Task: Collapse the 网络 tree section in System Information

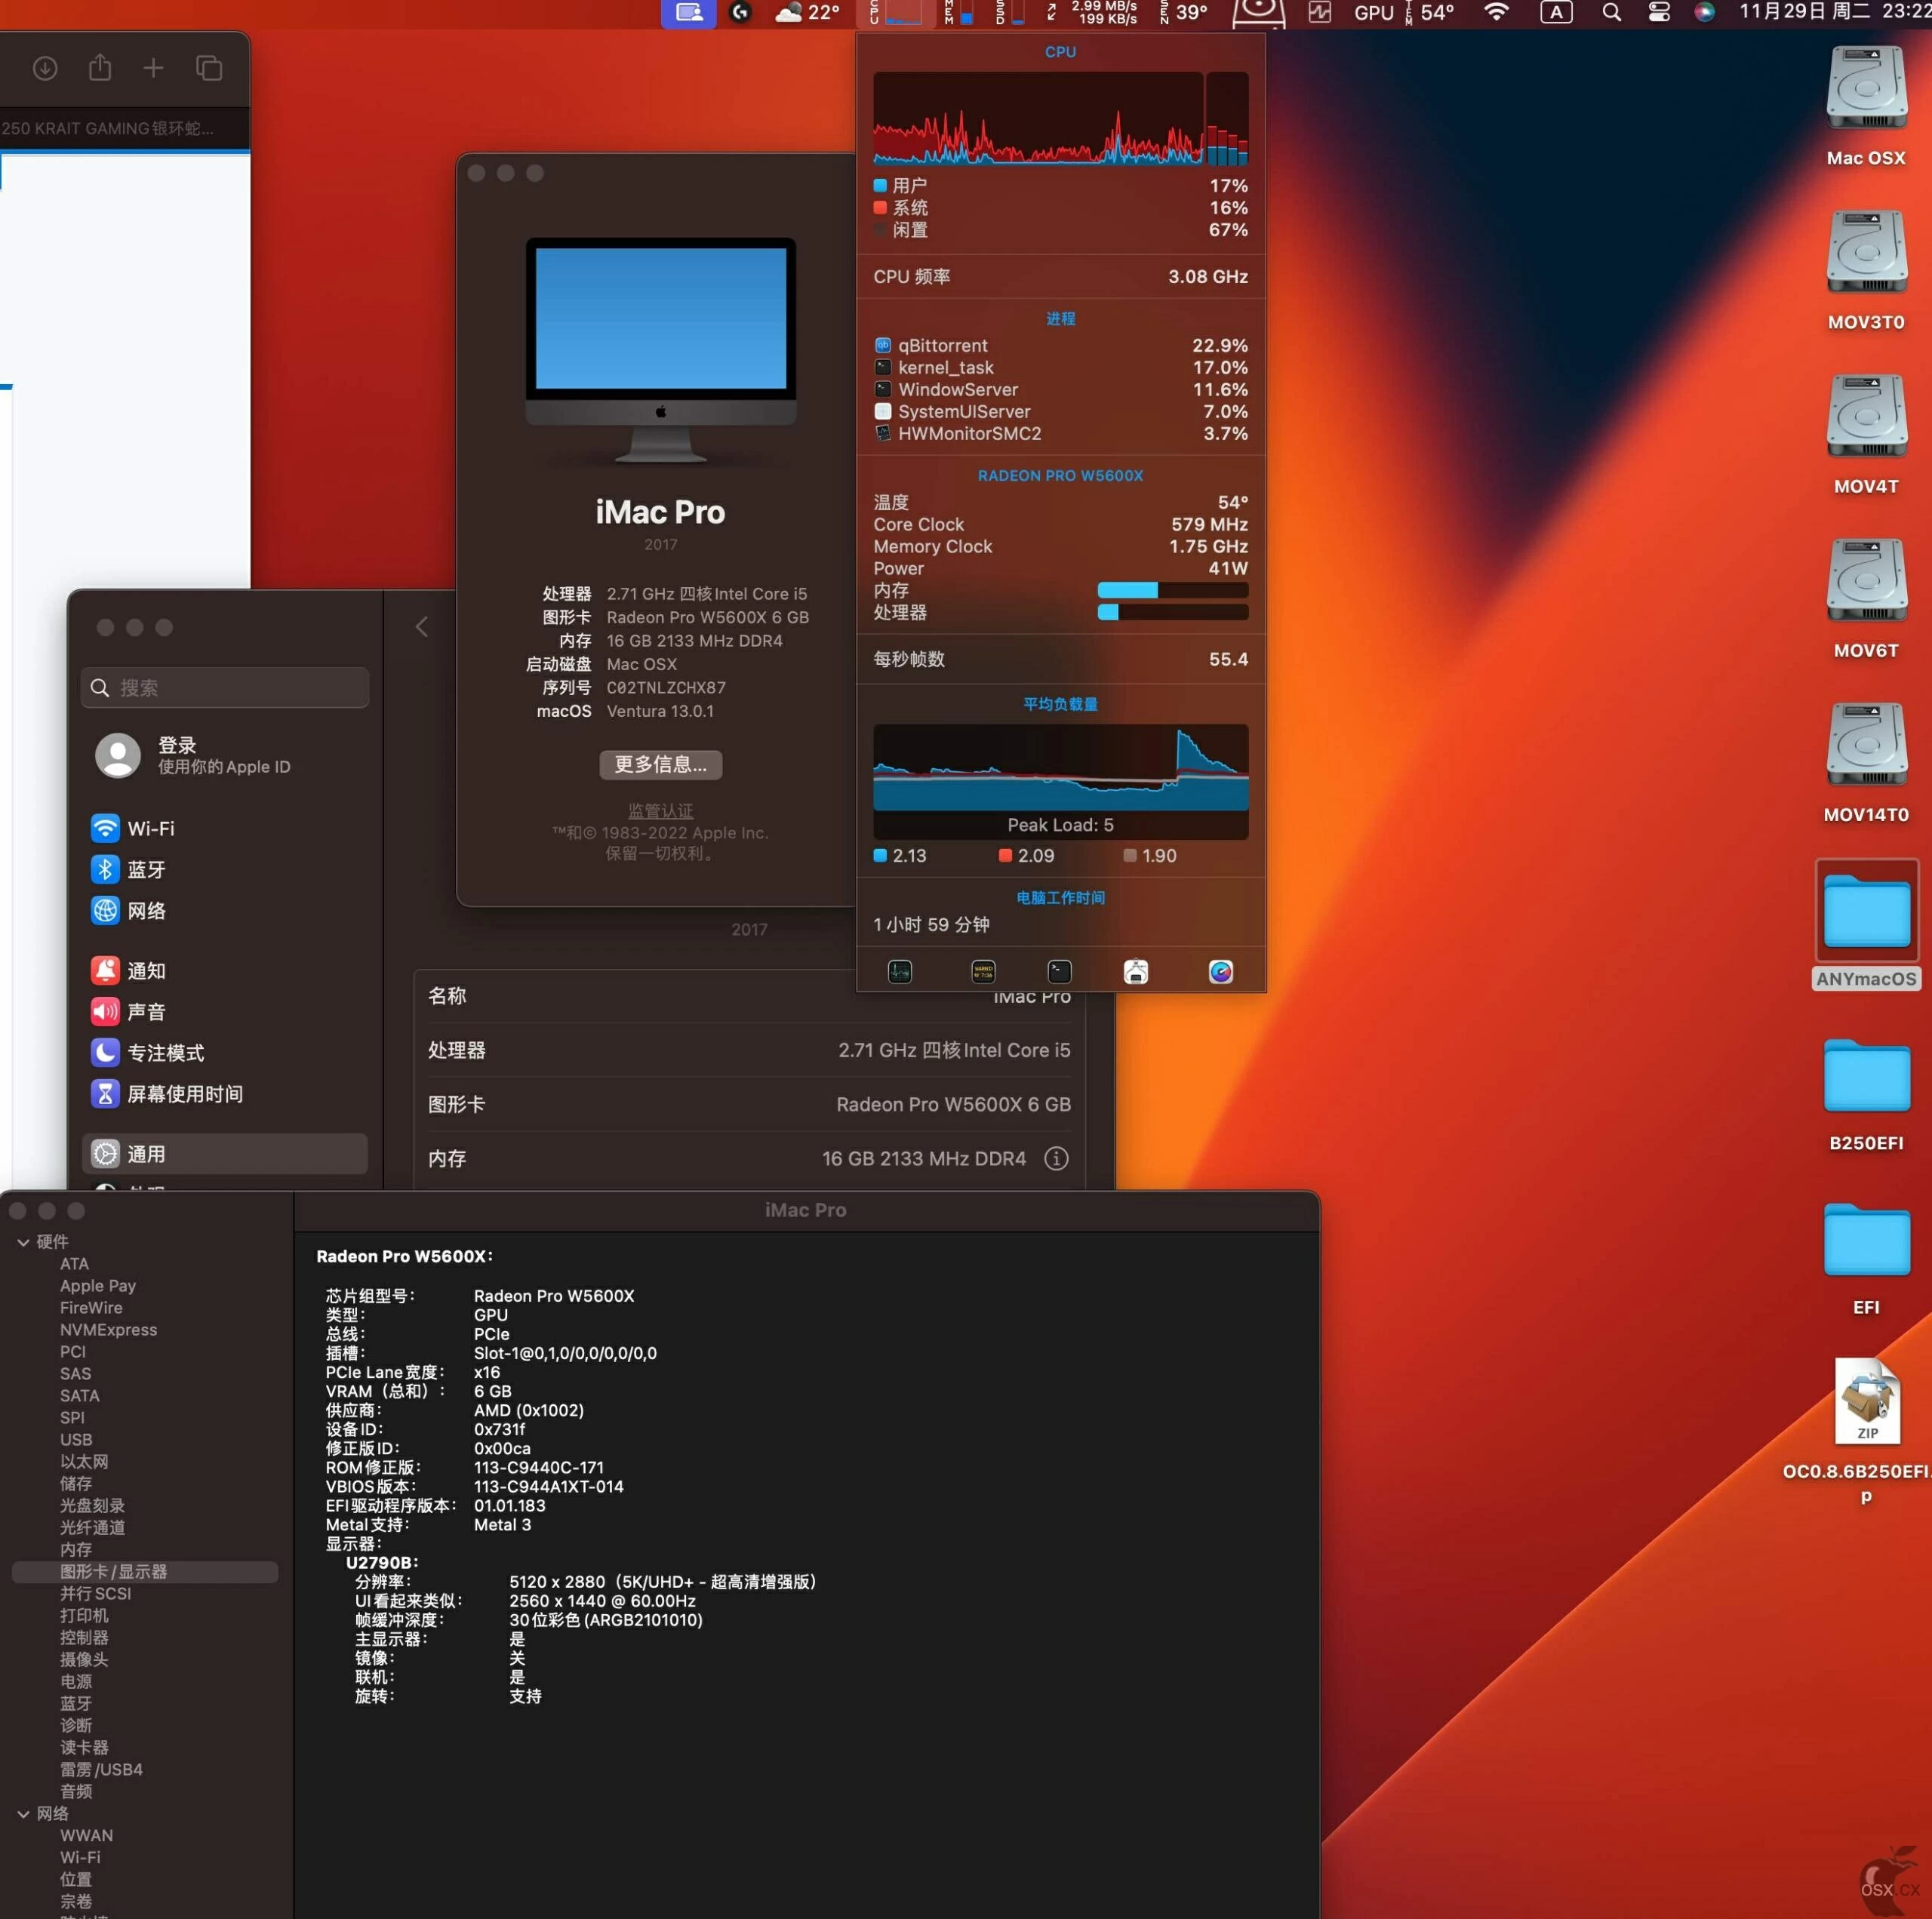Action: point(23,1814)
